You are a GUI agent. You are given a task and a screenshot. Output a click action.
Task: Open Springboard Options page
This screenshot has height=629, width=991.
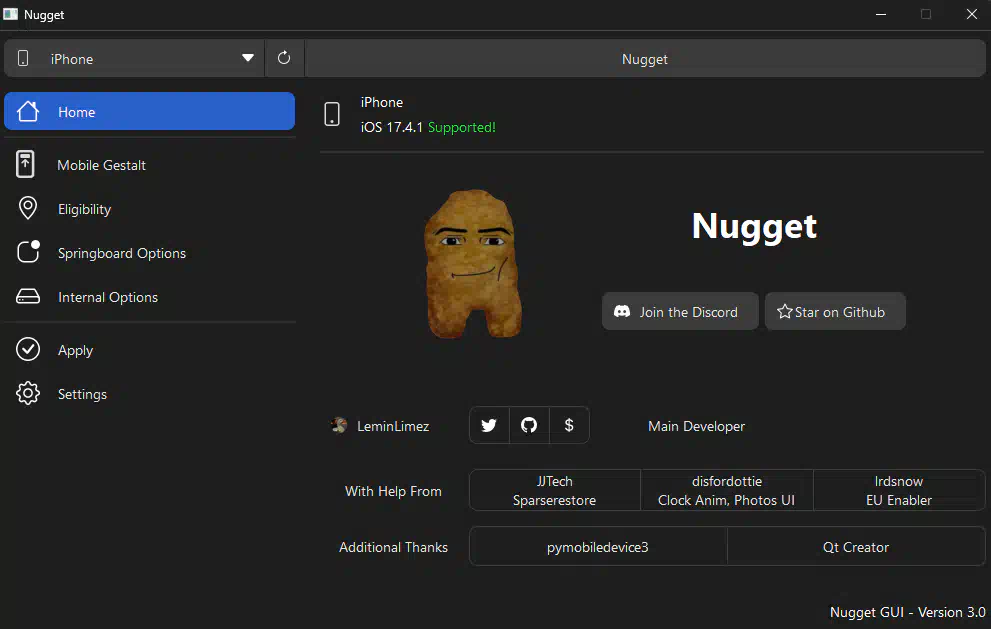click(x=149, y=253)
